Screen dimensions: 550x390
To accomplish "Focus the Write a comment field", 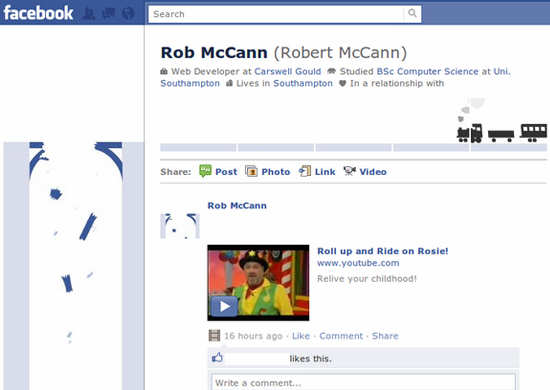I will point(363,383).
